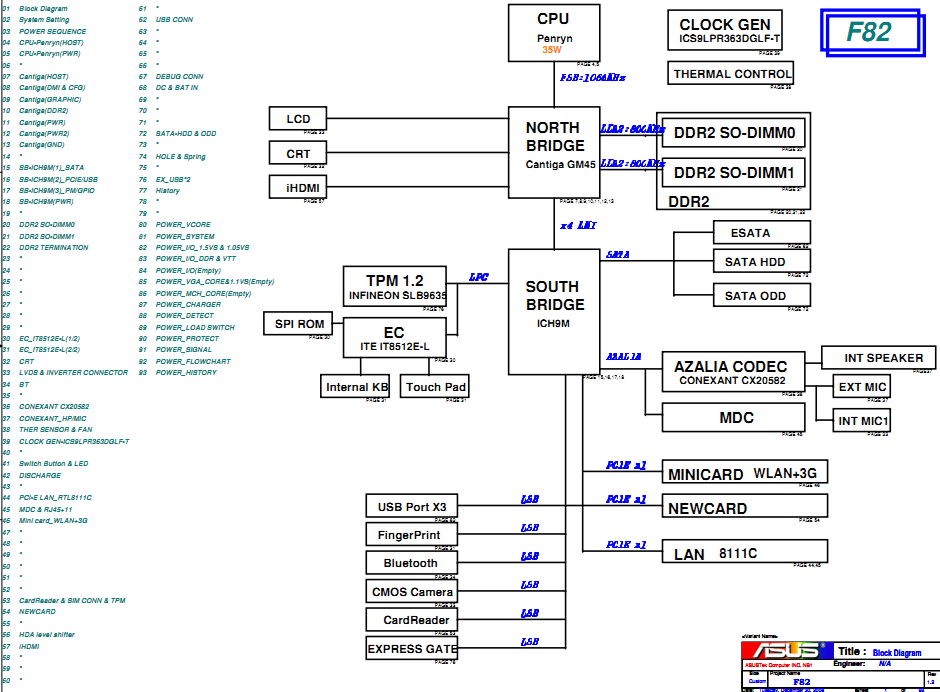This screenshot has height=692, width=940.
Task: Select index entry "34 BT"
Action: pyautogui.click(x=16, y=384)
